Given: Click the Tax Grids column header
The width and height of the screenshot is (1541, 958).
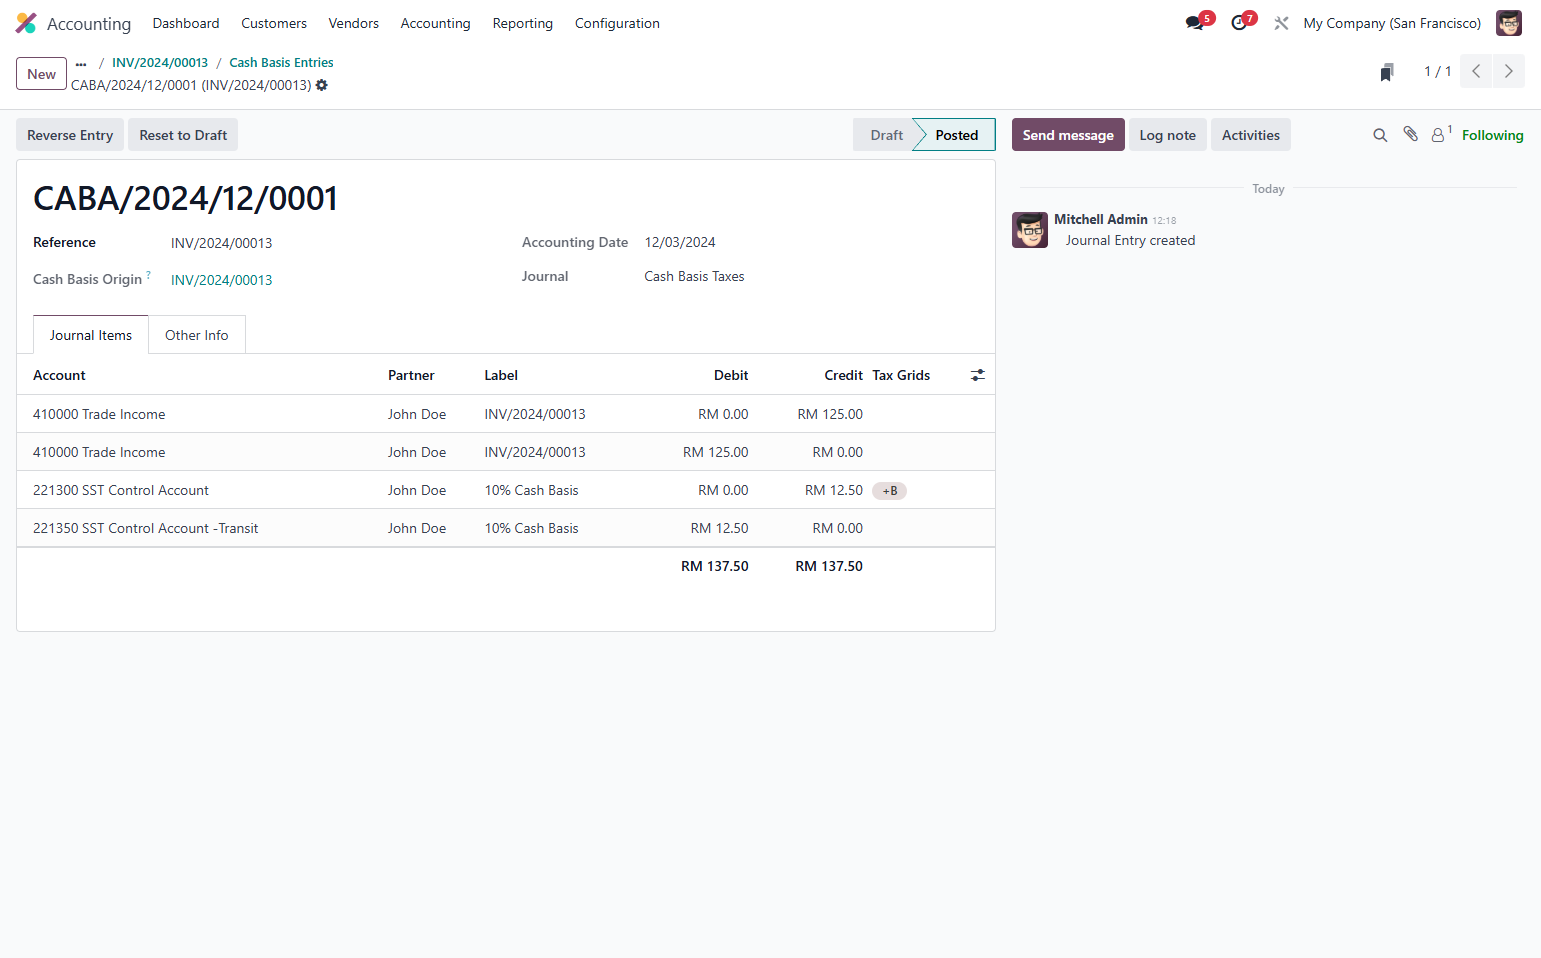Looking at the screenshot, I should tap(901, 375).
